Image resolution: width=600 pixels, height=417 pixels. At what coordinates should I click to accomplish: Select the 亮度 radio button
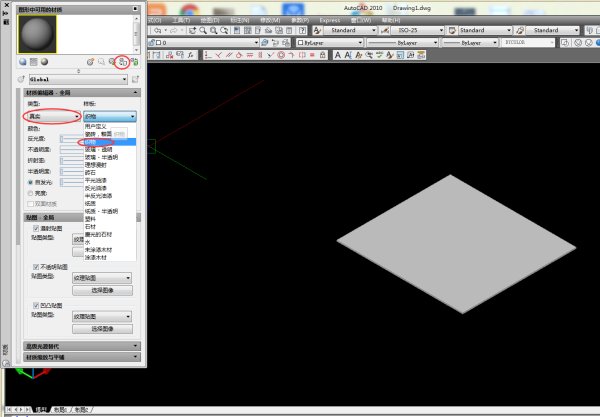(30, 193)
